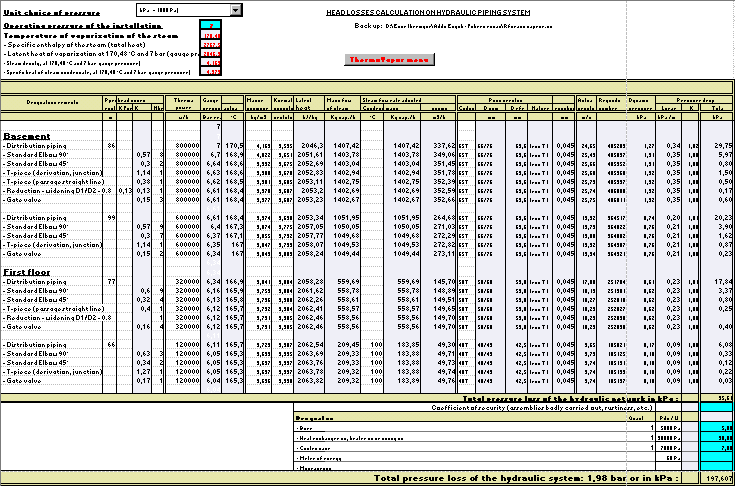Image resolution: width=735 pixels, height=486 pixels.
Task: Click the pressure drop value '6,08'
Action: click(x=726, y=344)
